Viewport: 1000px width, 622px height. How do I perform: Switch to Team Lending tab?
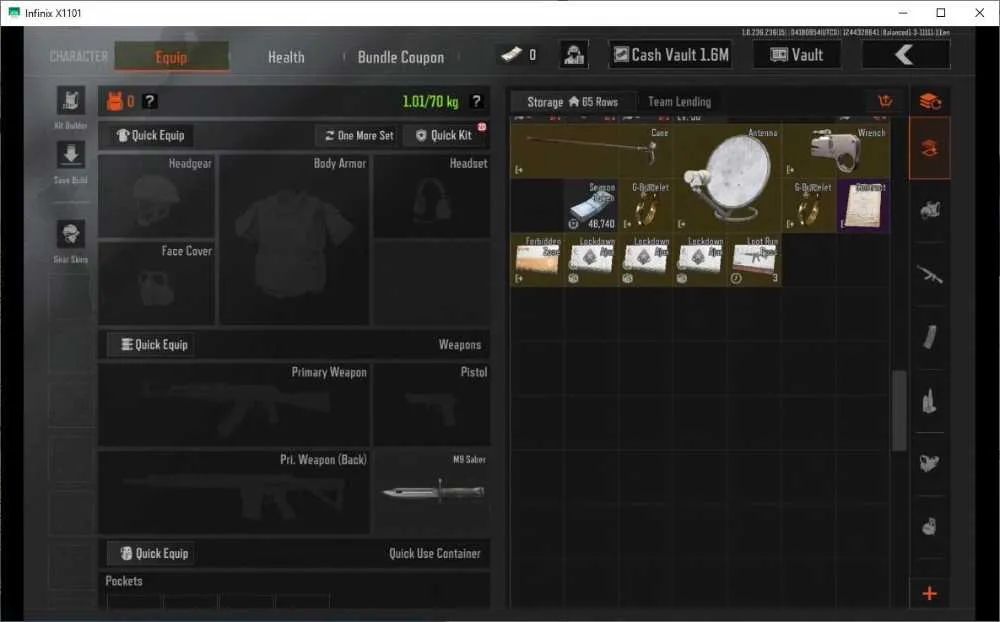(x=679, y=101)
